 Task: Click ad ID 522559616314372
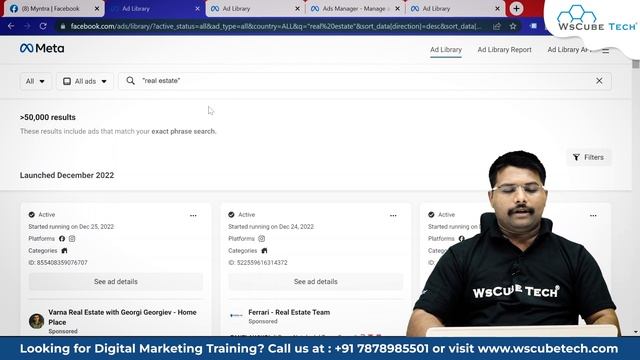click(258, 262)
